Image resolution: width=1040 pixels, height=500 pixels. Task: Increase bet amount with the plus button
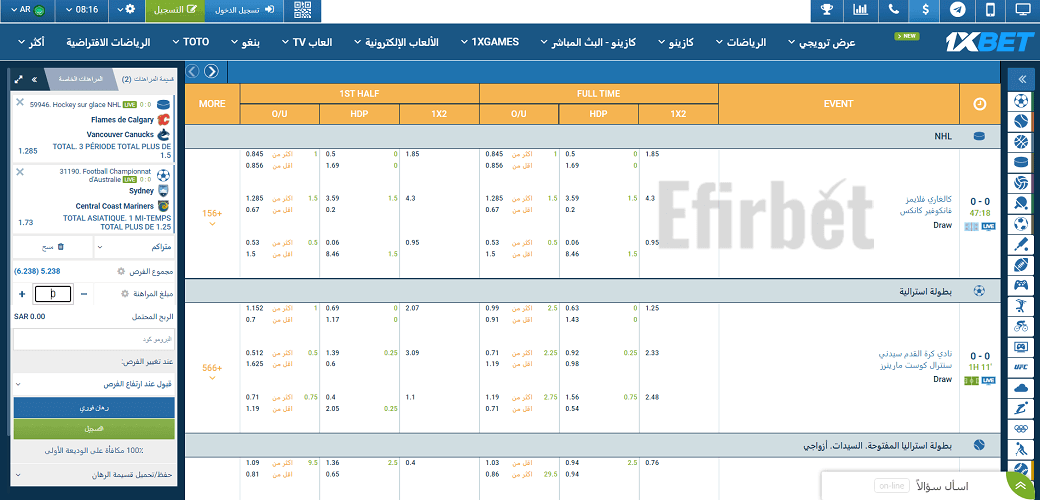[21, 294]
